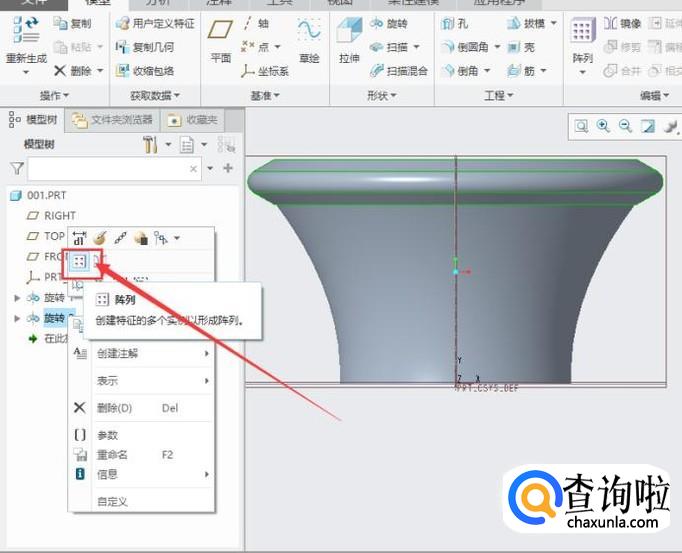Click the Extrude (拉伸) tool in the ribbon
The height and width of the screenshot is (553, 682).
[348, 40]
